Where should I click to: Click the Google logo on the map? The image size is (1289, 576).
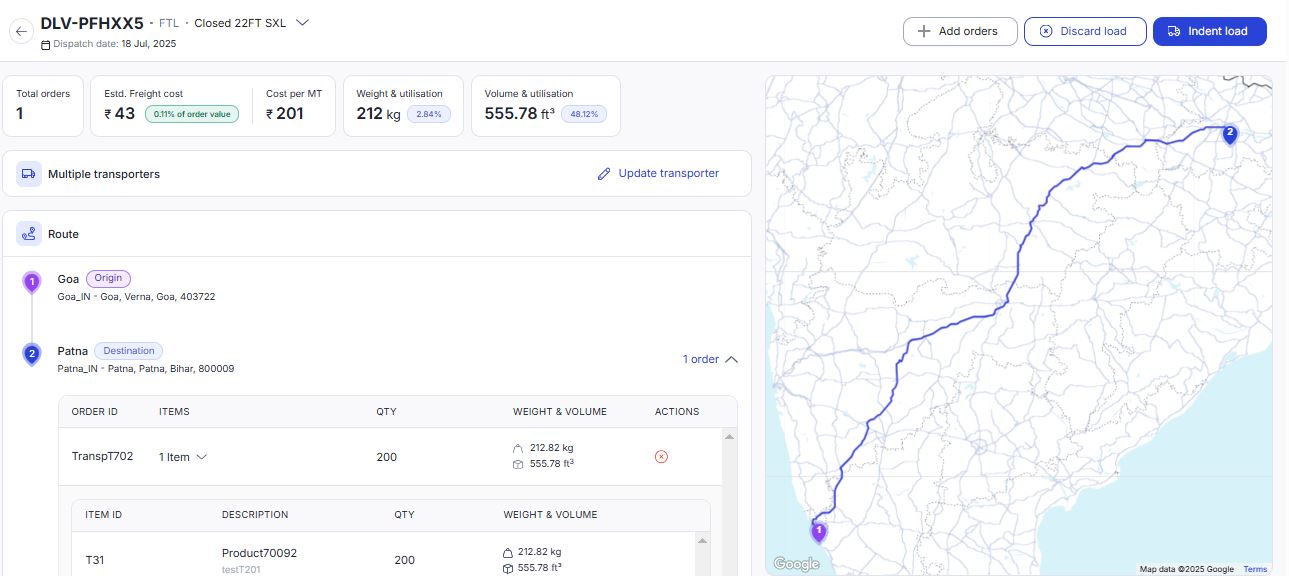coord(797,564)
